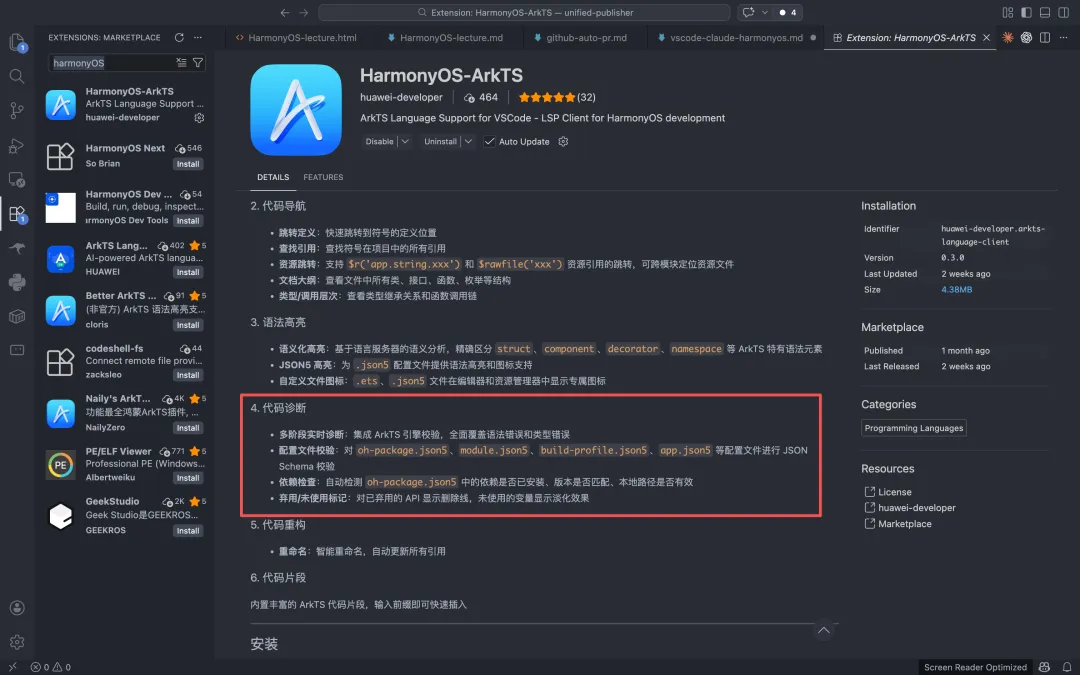This screenshot has height=675, width=1080.
Task: Select HarmonyOS-ArkTS extension in list
Action: (x=125, y=104)
